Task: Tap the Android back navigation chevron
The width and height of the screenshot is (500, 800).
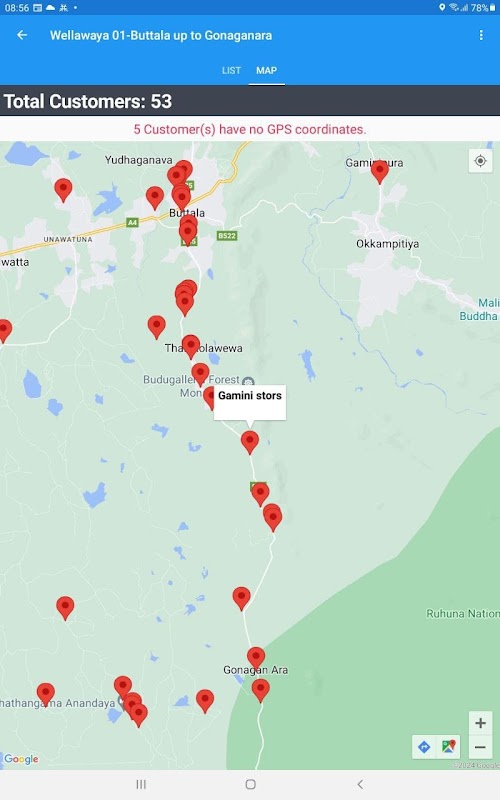Action: click(x=360, y=784)
